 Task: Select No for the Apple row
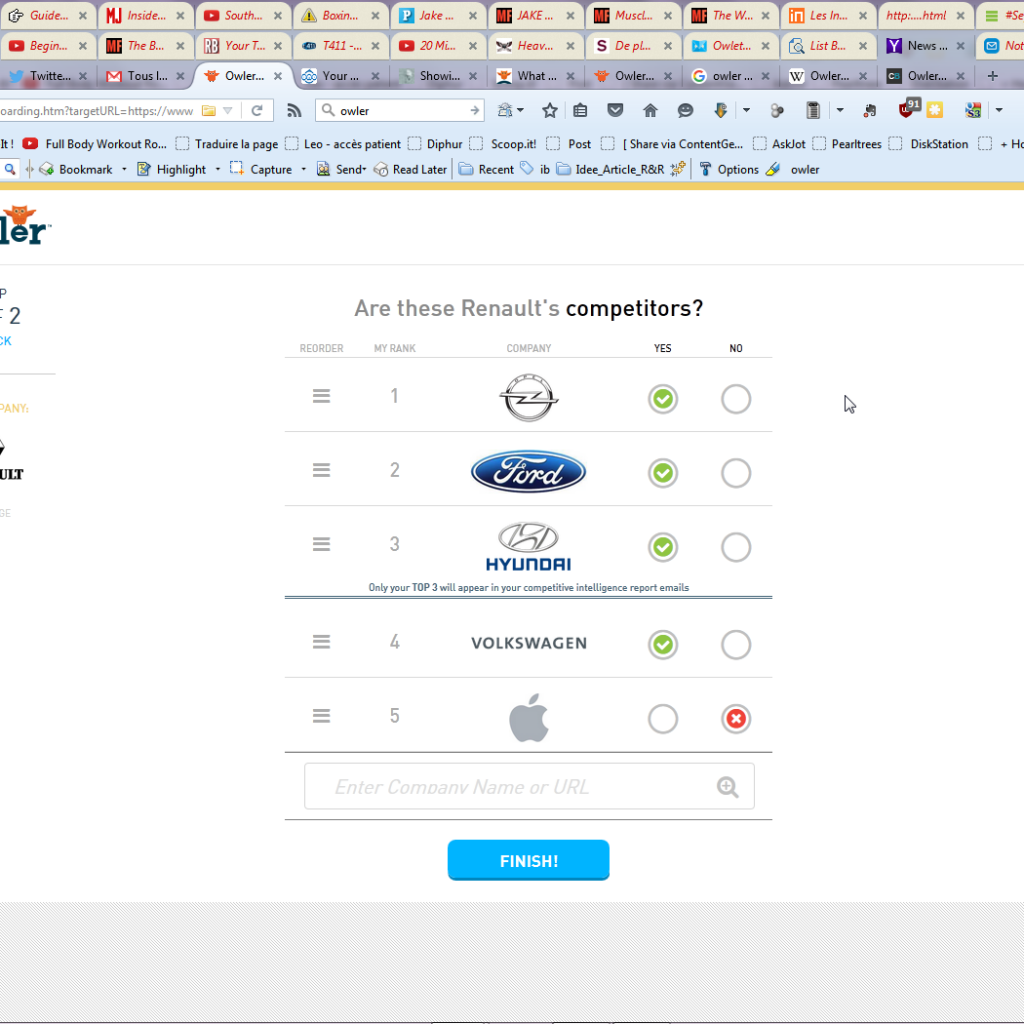(x=736, y=719)
